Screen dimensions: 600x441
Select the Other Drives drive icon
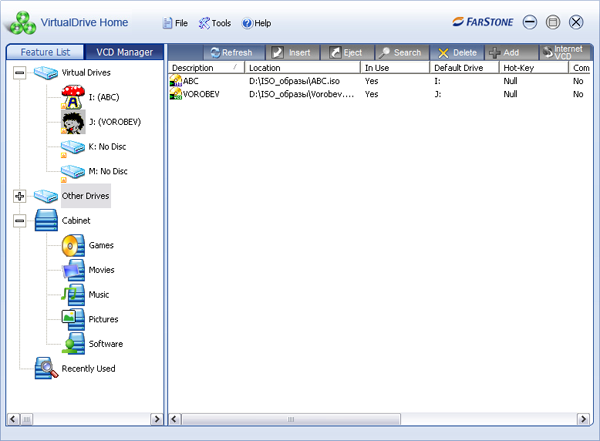(46, 196)
